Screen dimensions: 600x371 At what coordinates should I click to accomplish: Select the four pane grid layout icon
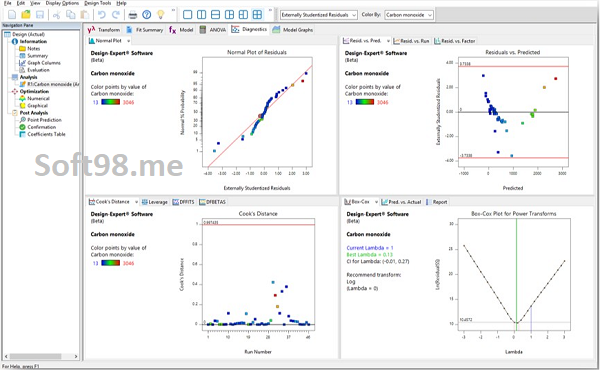pos(258,15)
